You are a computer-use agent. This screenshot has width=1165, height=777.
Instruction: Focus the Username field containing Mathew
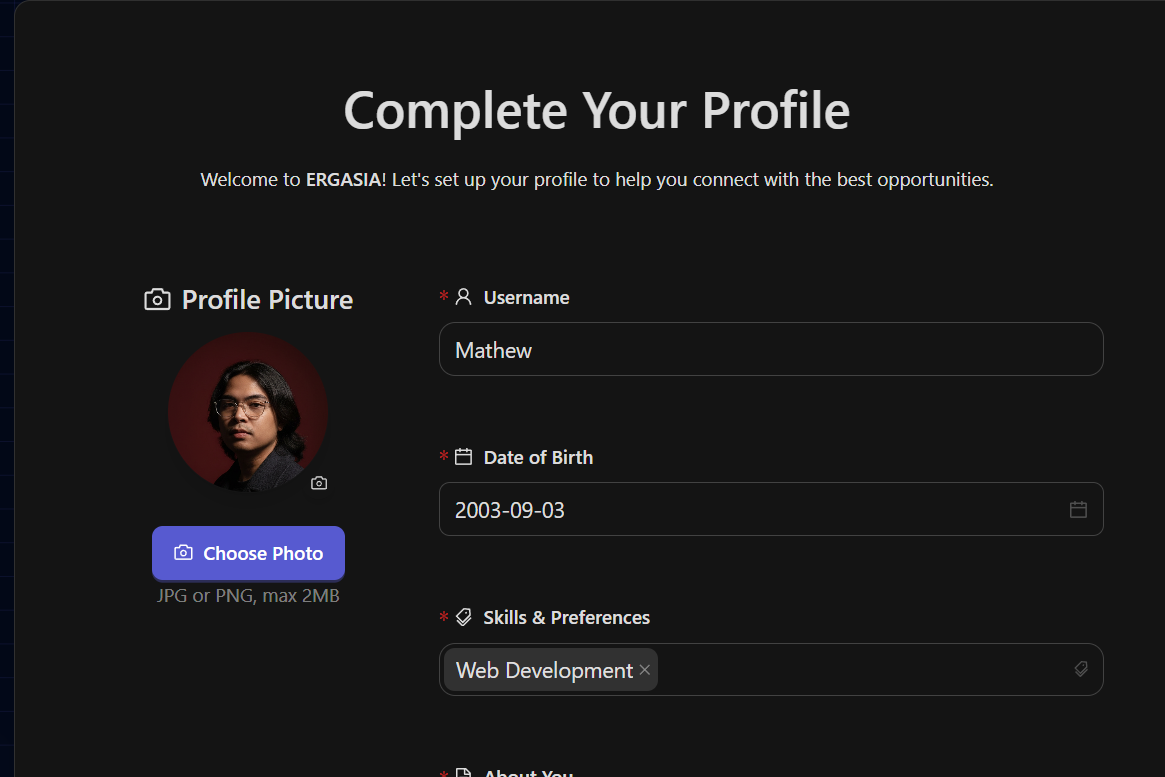tap(770, 350)
